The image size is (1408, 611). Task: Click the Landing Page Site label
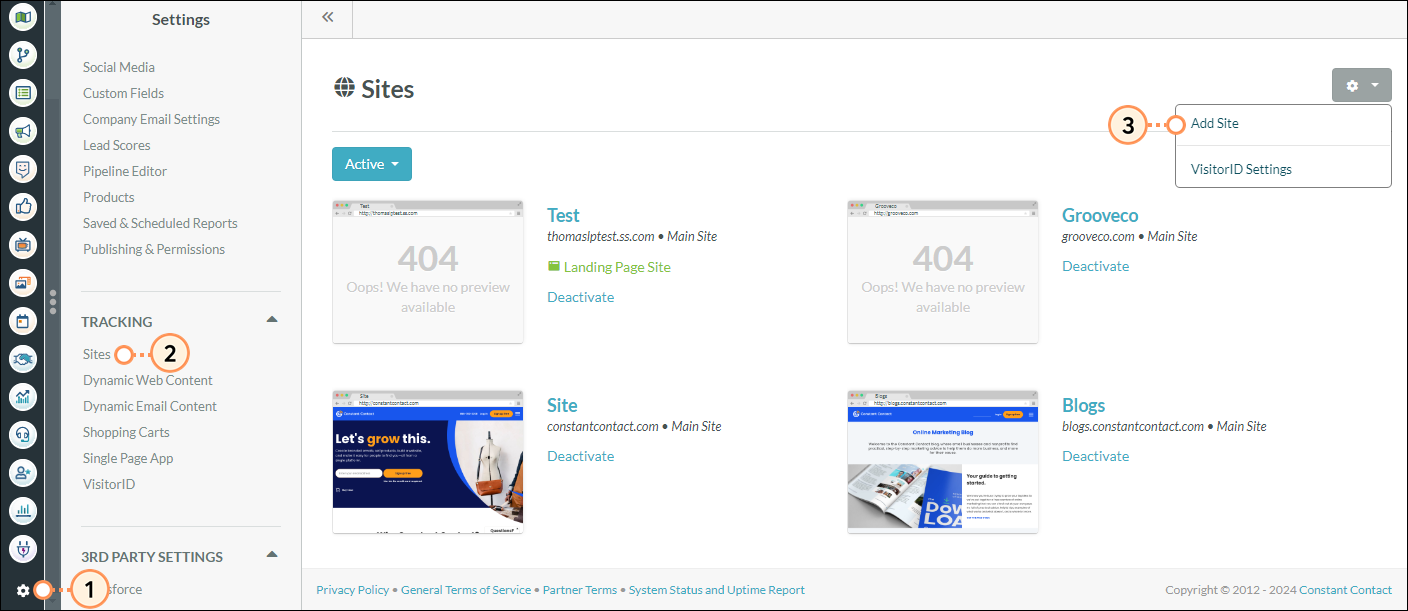tap(617, 267)
